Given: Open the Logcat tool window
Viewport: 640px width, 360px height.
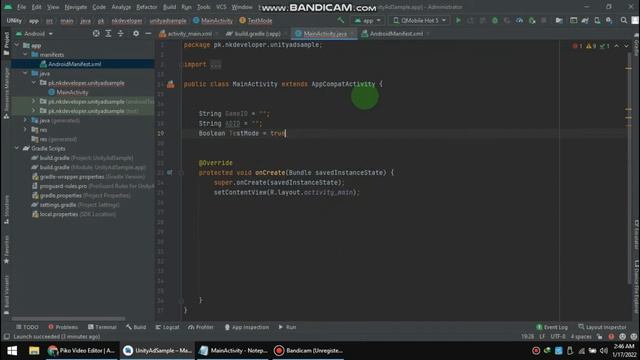Looking at the screenshot, I should click(x=167, y=327).
